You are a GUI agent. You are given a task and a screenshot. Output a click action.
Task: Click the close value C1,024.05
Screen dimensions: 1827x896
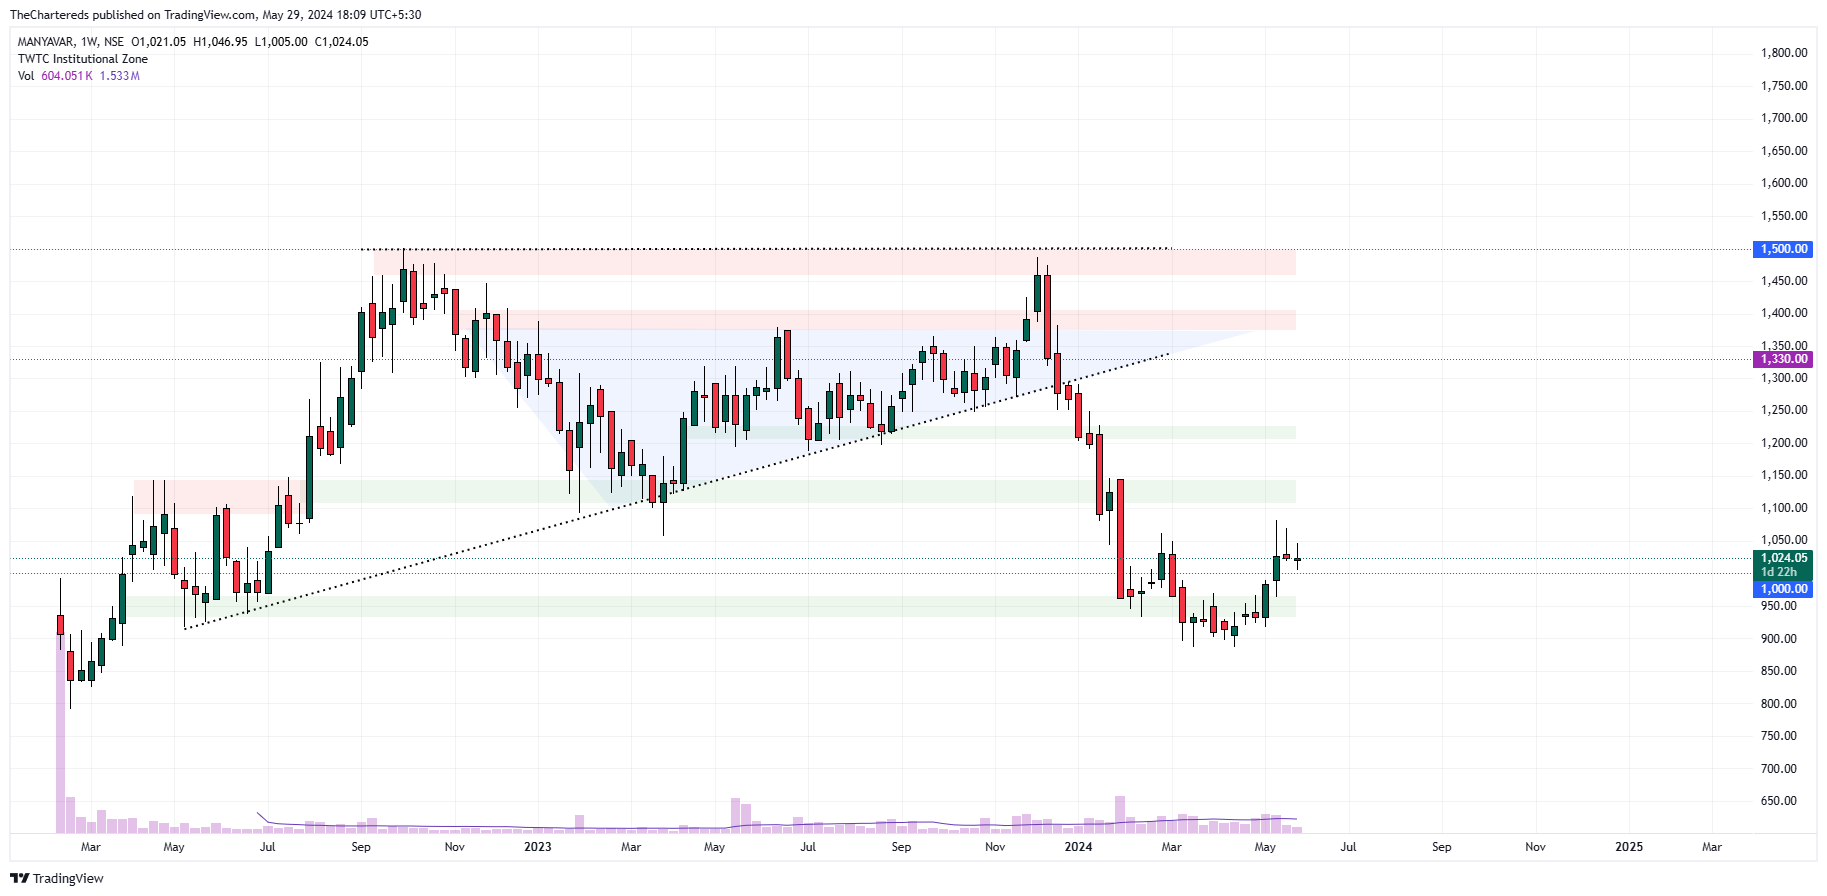[342, 42]
